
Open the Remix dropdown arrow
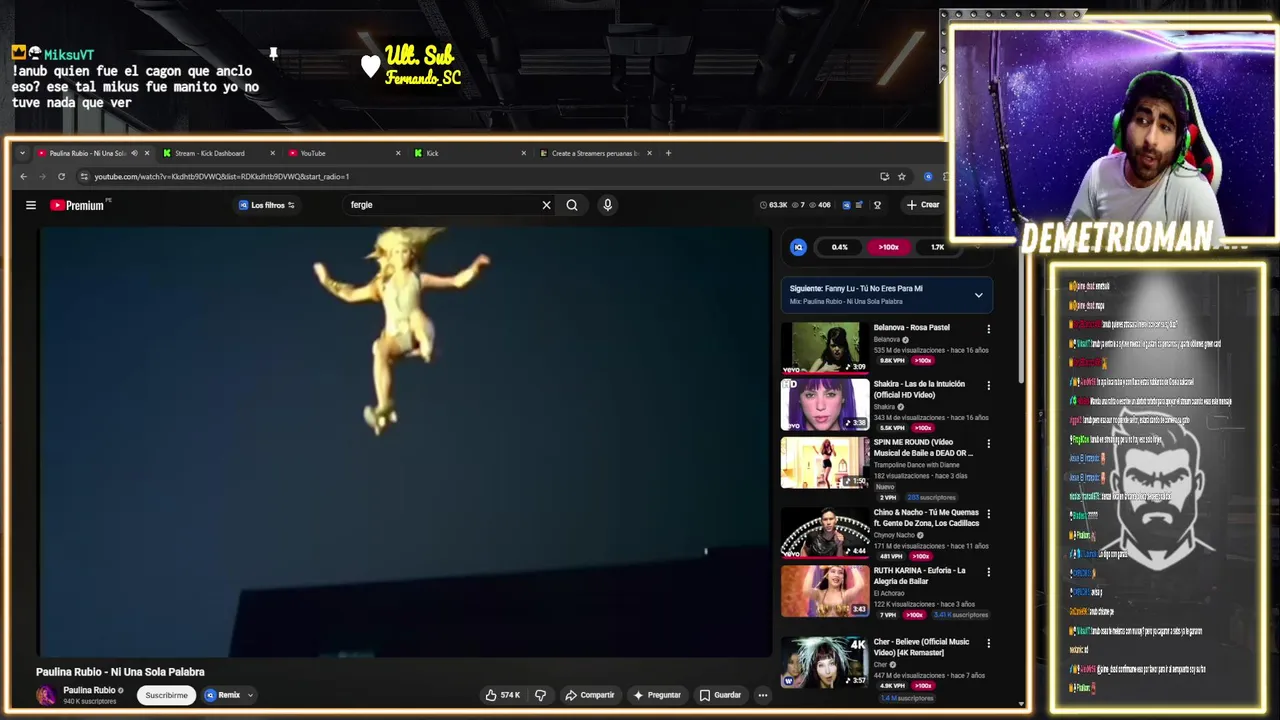click(x=250, y=695)
